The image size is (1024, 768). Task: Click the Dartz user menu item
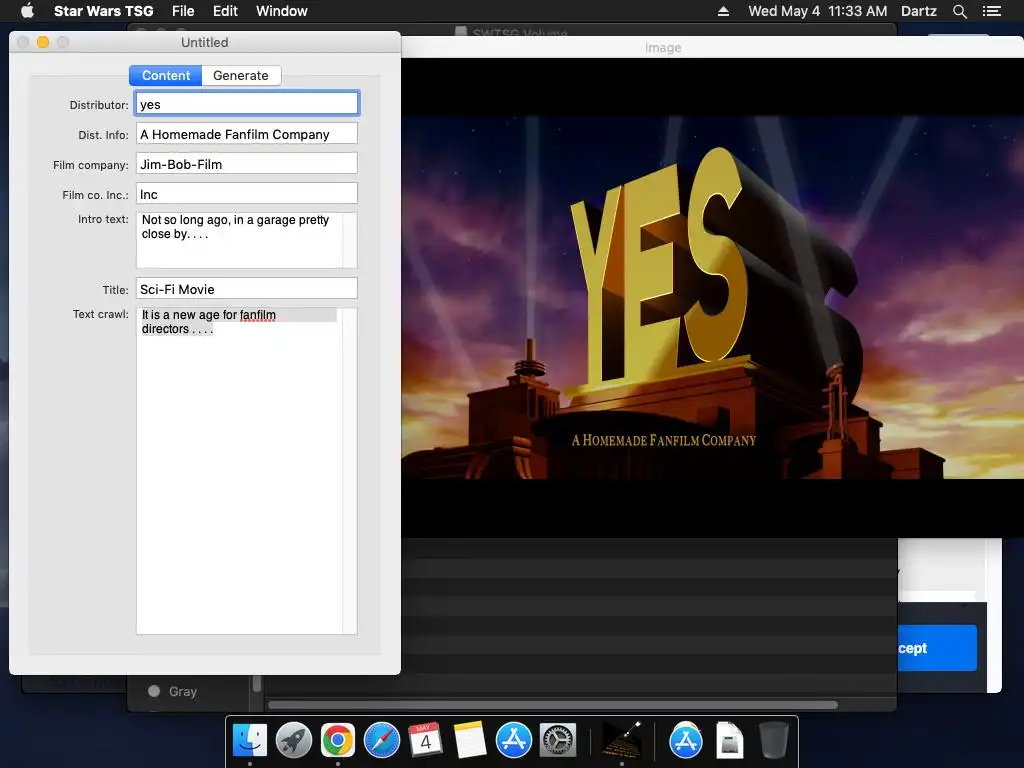(x=918, y=11)
